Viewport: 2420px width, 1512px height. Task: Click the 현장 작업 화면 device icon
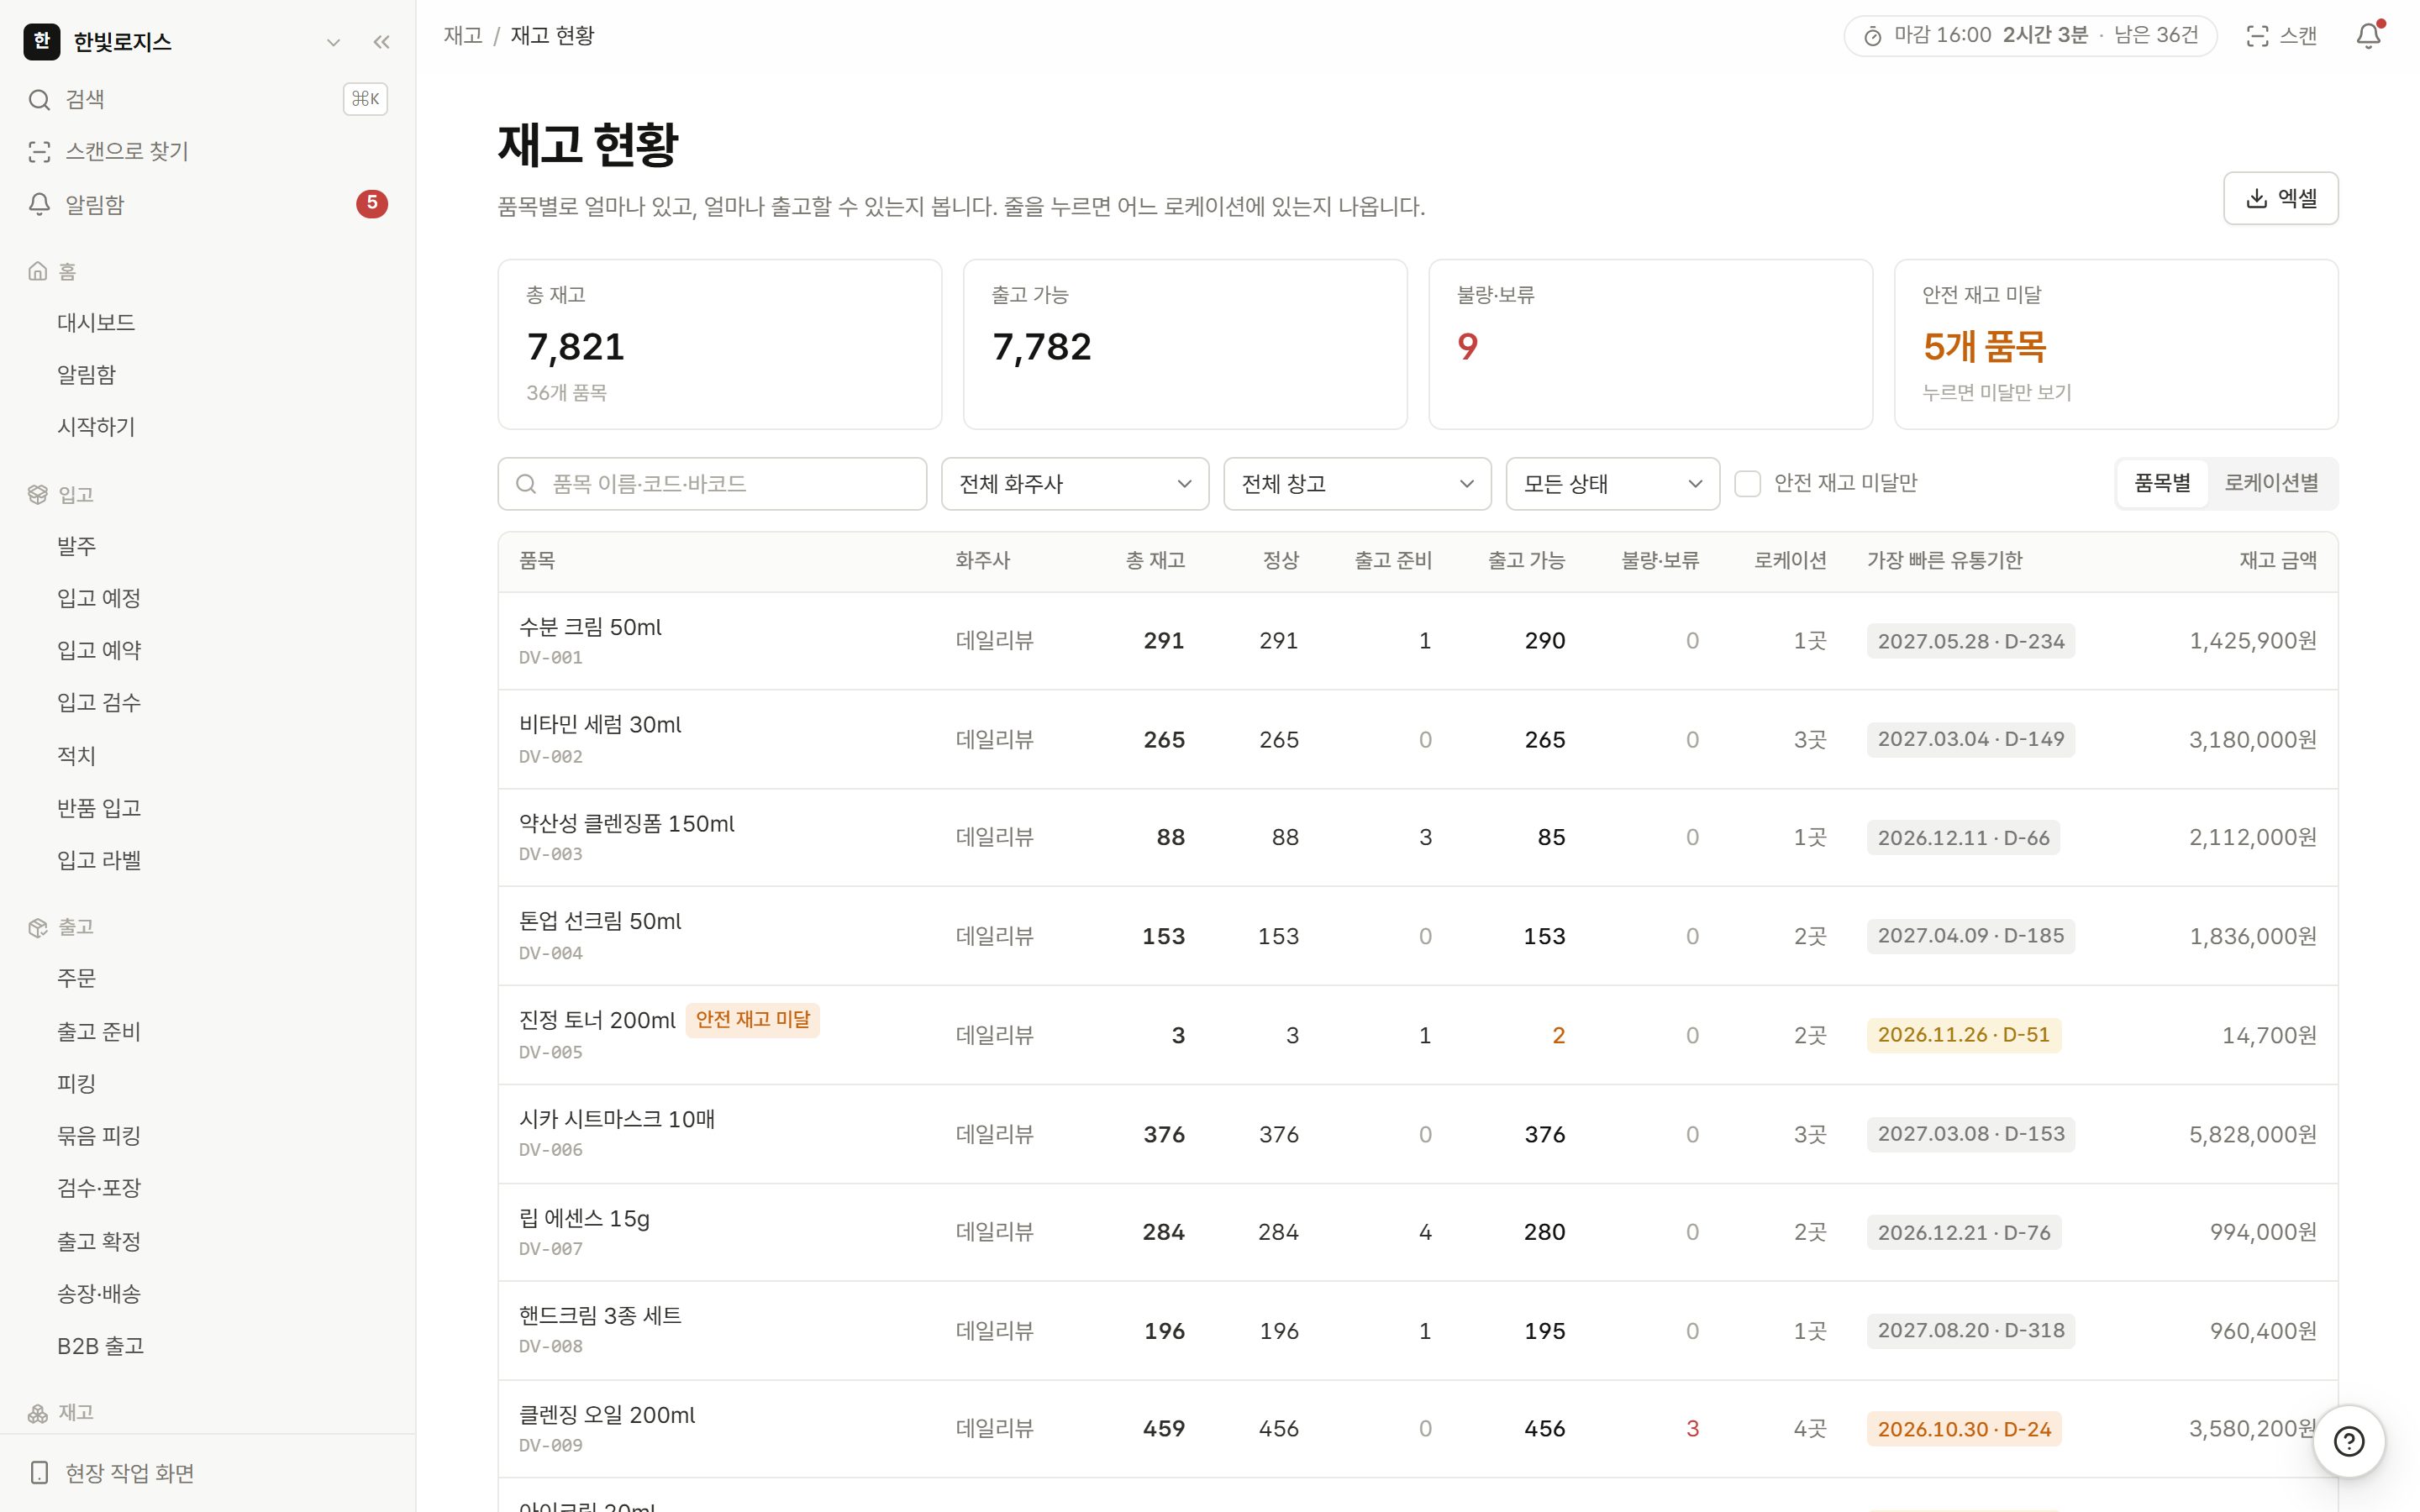coord(39,1472)
